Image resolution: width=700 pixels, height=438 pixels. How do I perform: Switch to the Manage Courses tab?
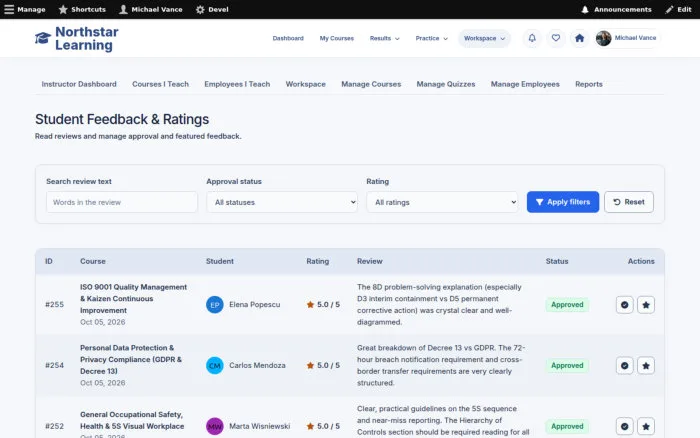(x=371, y=84)
